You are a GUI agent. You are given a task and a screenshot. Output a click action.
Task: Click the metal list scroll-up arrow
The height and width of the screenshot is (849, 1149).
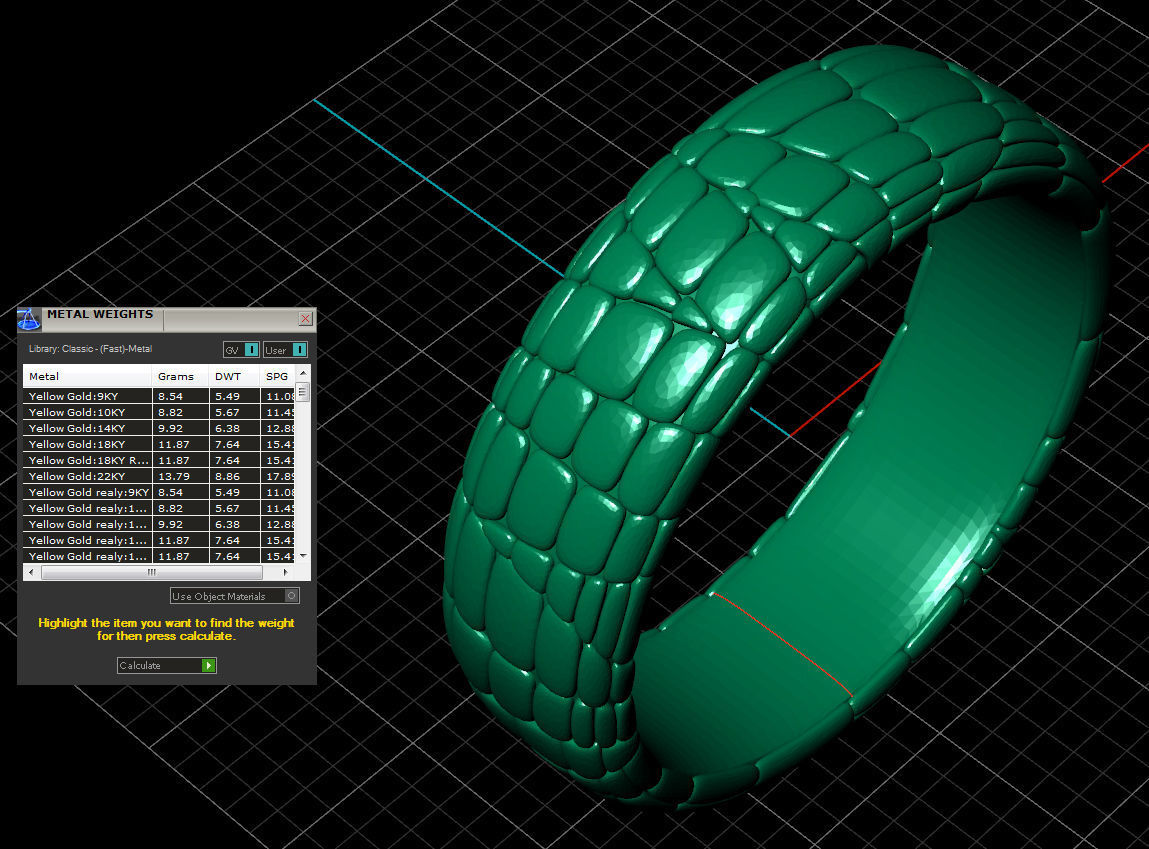tap(303, 373)
